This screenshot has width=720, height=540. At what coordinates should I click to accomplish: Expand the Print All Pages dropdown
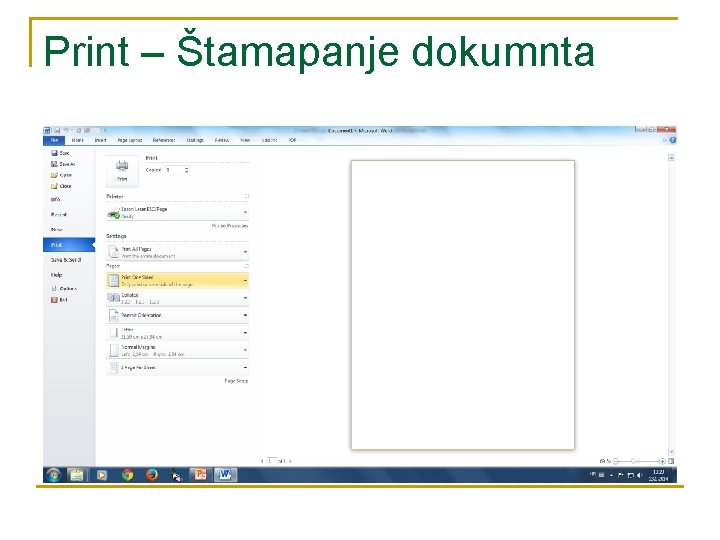click(x=177, y=252)
